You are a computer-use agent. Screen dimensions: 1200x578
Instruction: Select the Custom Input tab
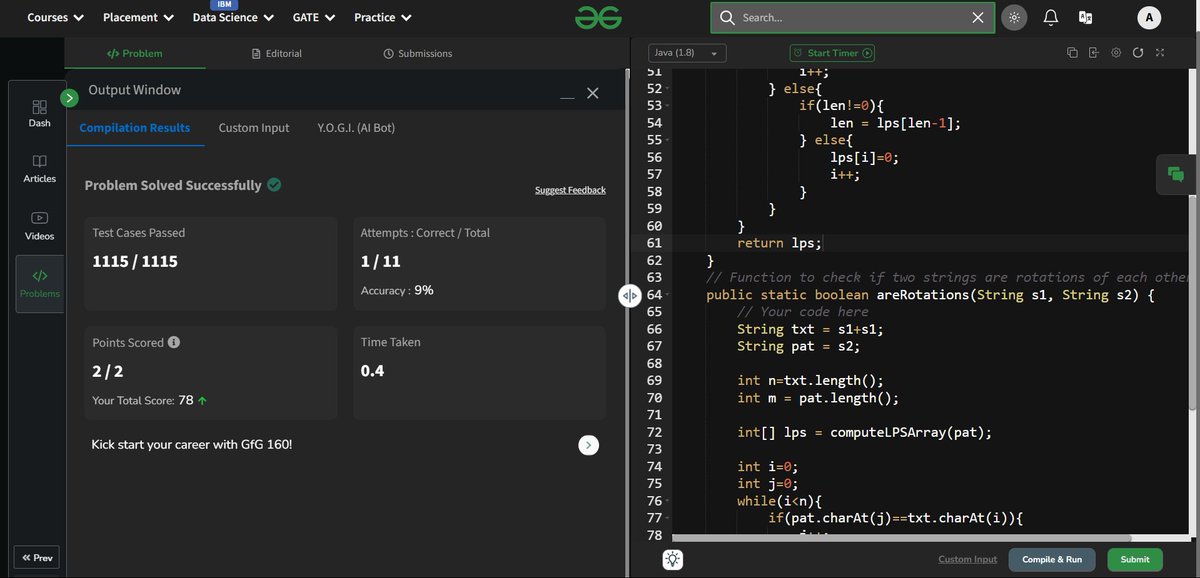[254, 128]
